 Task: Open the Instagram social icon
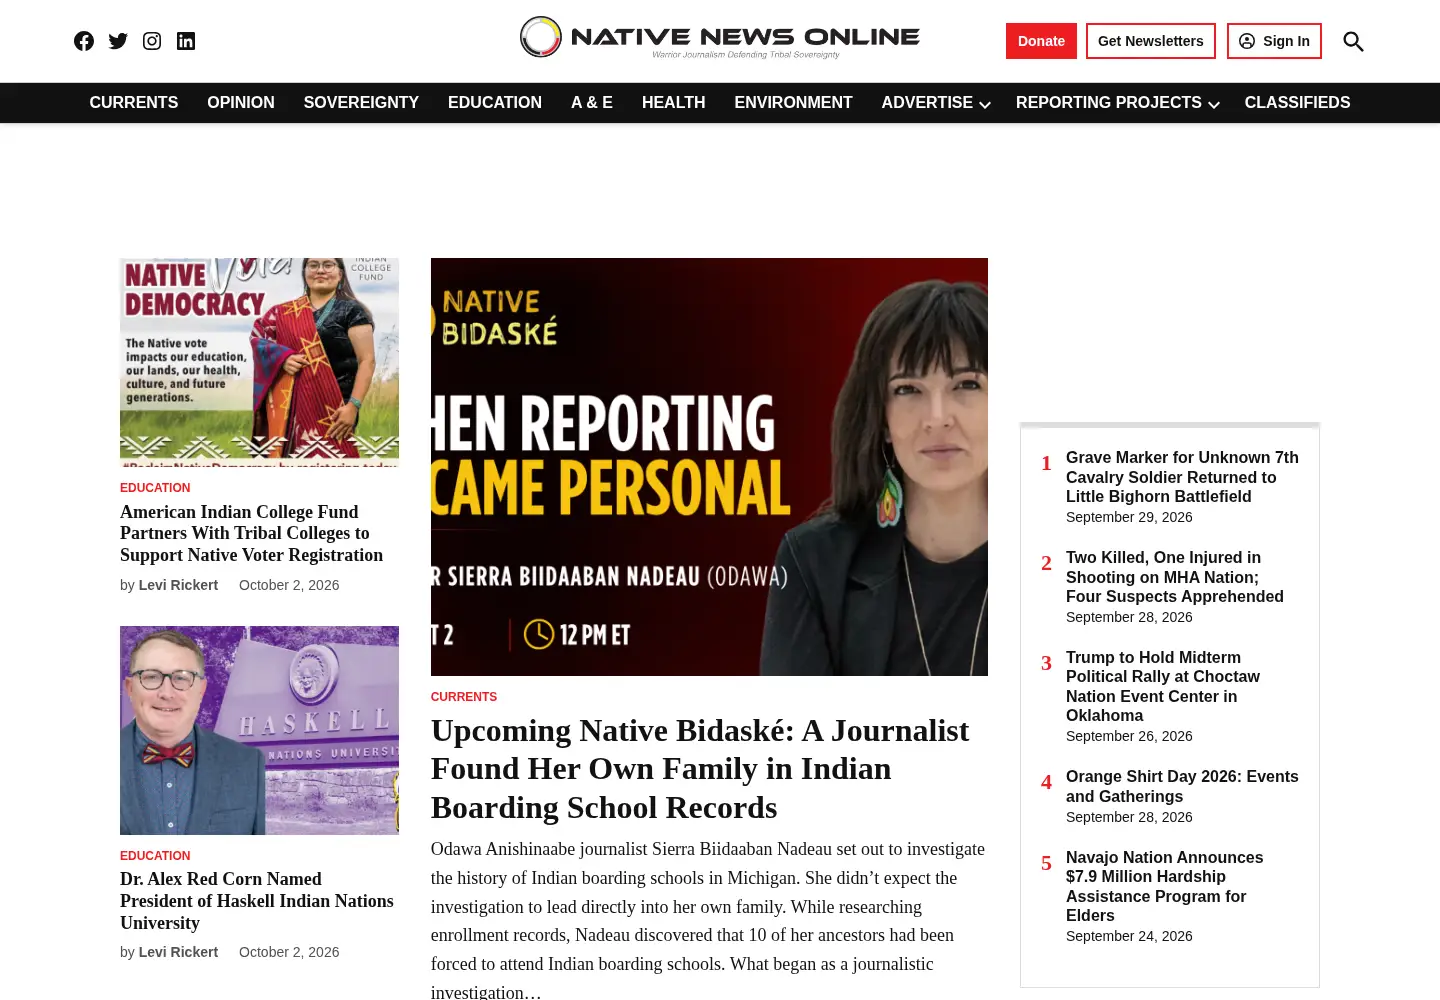[x=152, y=41]
